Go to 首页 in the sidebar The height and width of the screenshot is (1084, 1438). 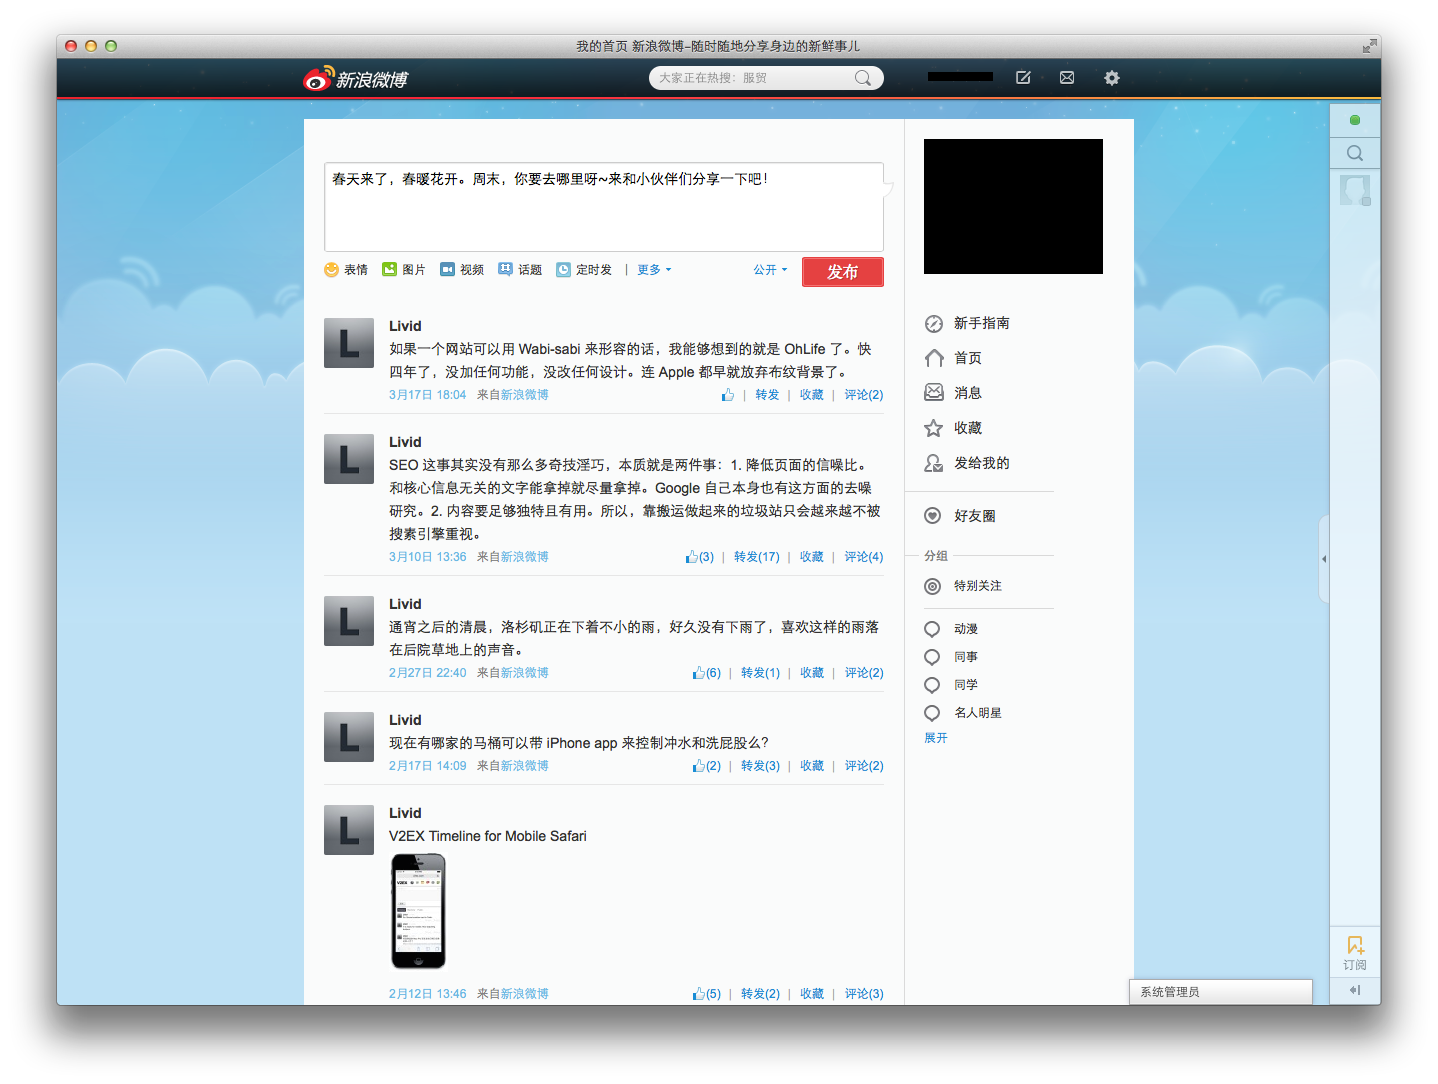pyautogui.click(x=967, y=358)
